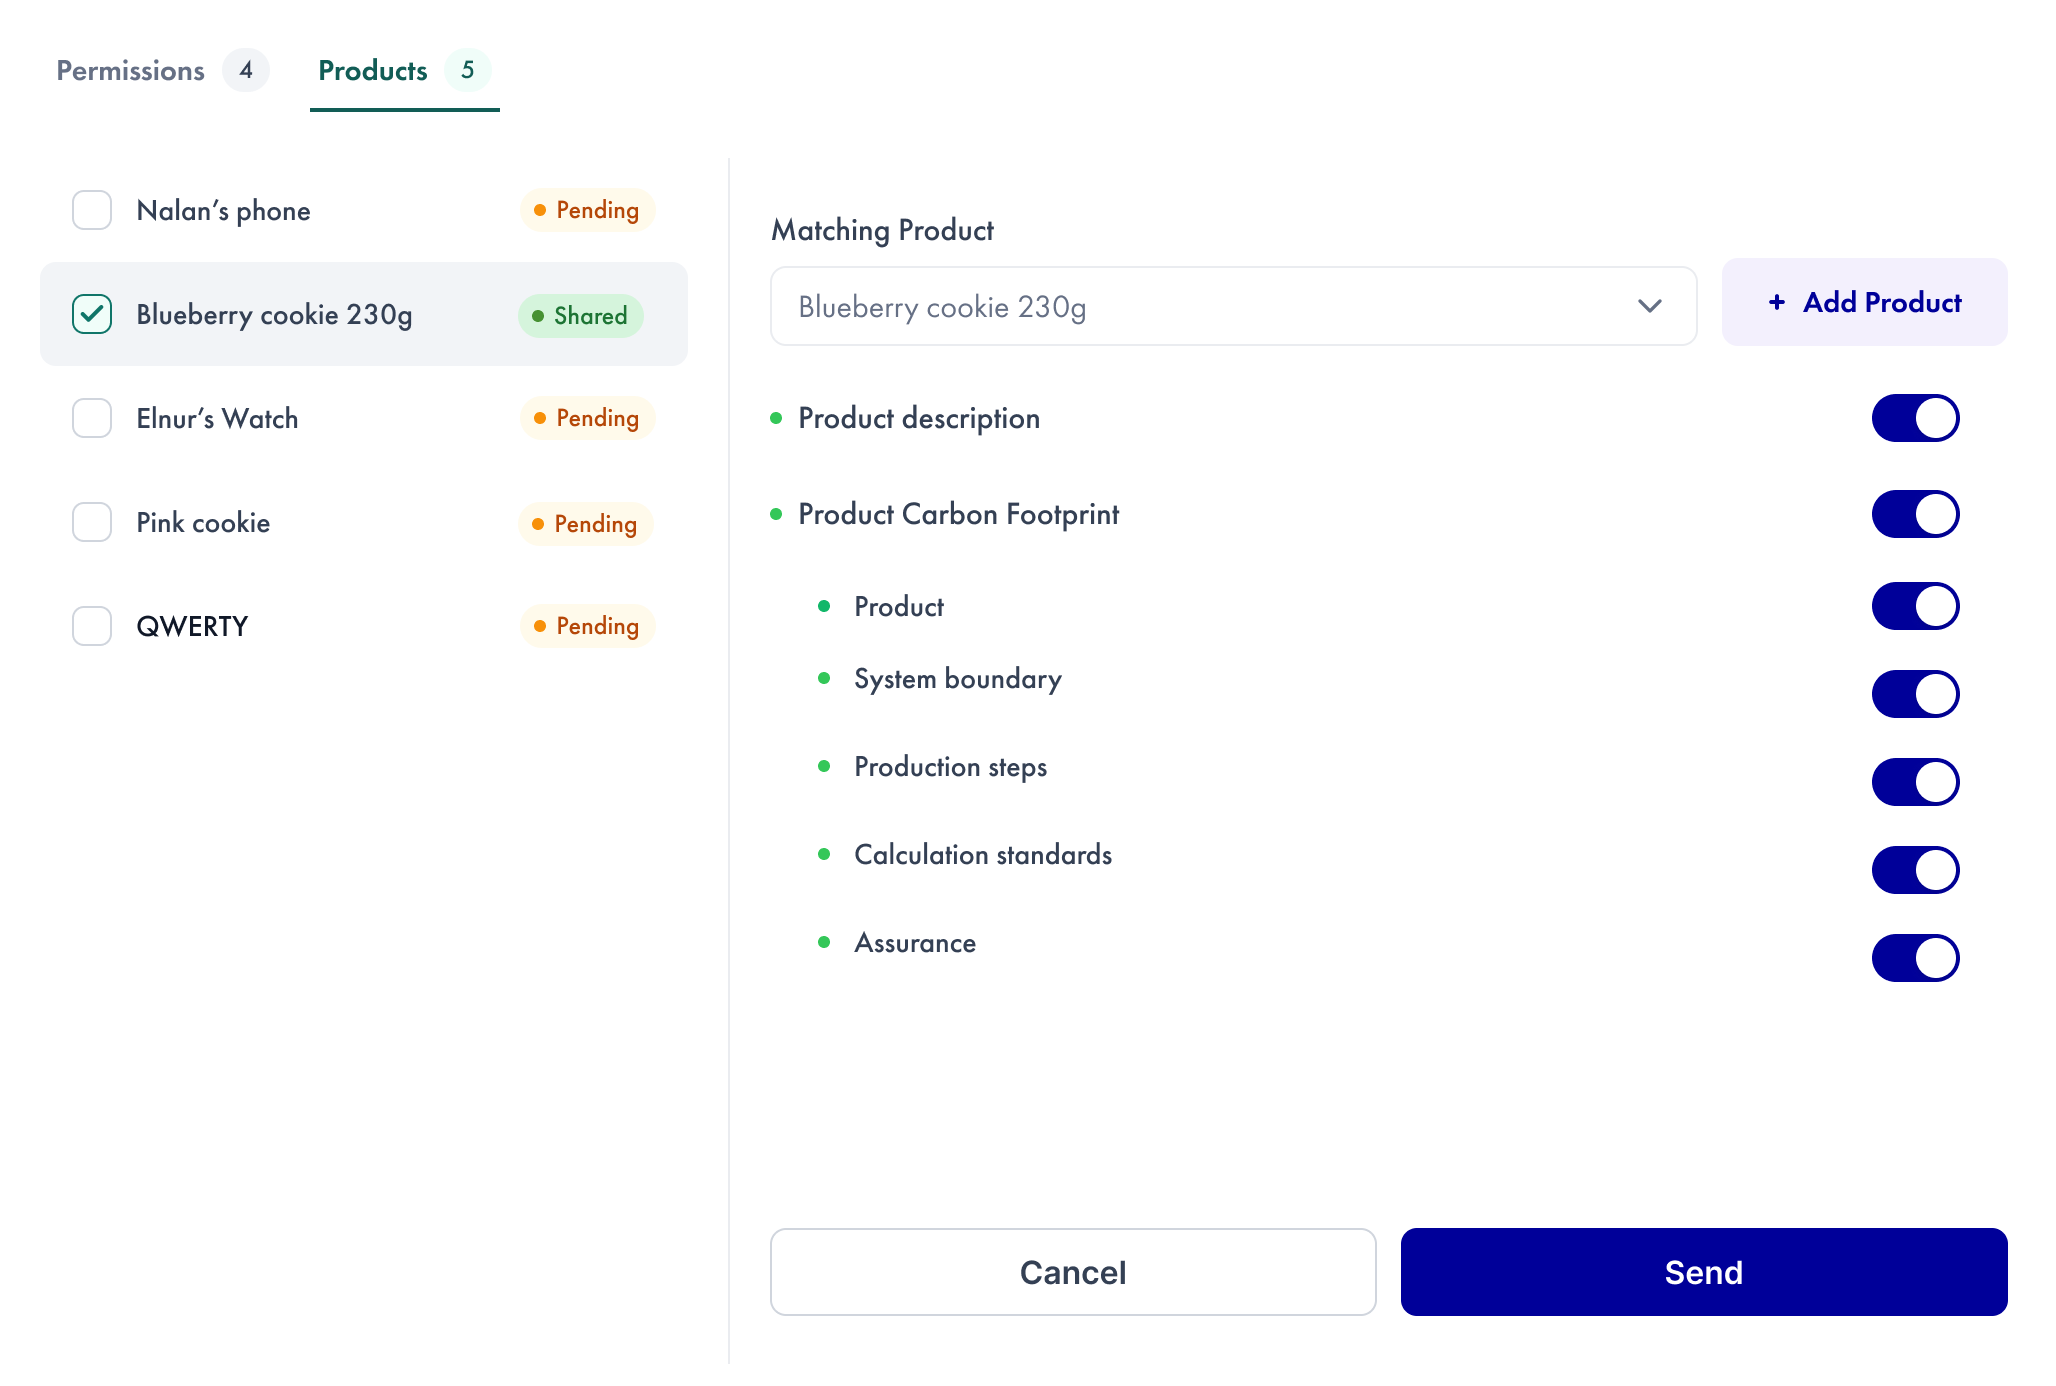This screenshot has height=1386, width=2056.
Task: Uncheck the Blueberry cookie 230g checkbox
Action: pos(92,314)
